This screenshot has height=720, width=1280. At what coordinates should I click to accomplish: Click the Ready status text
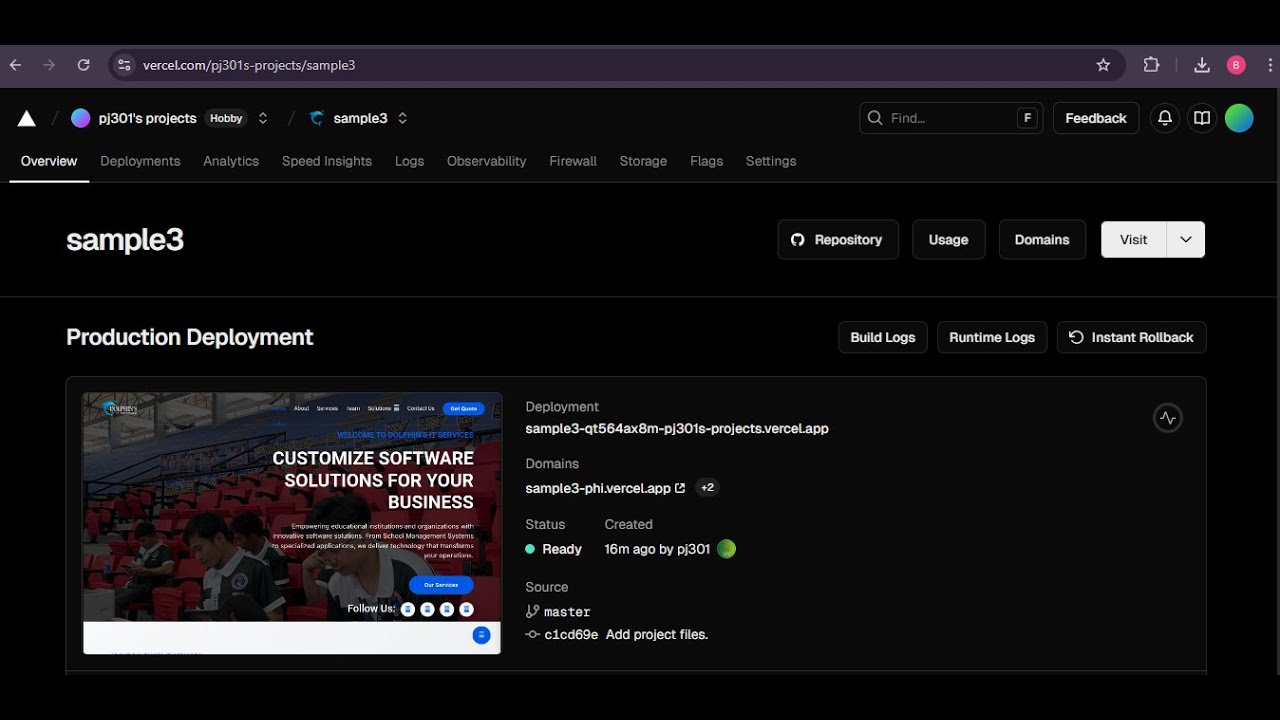pyautogui.click(x=562, y=549)
